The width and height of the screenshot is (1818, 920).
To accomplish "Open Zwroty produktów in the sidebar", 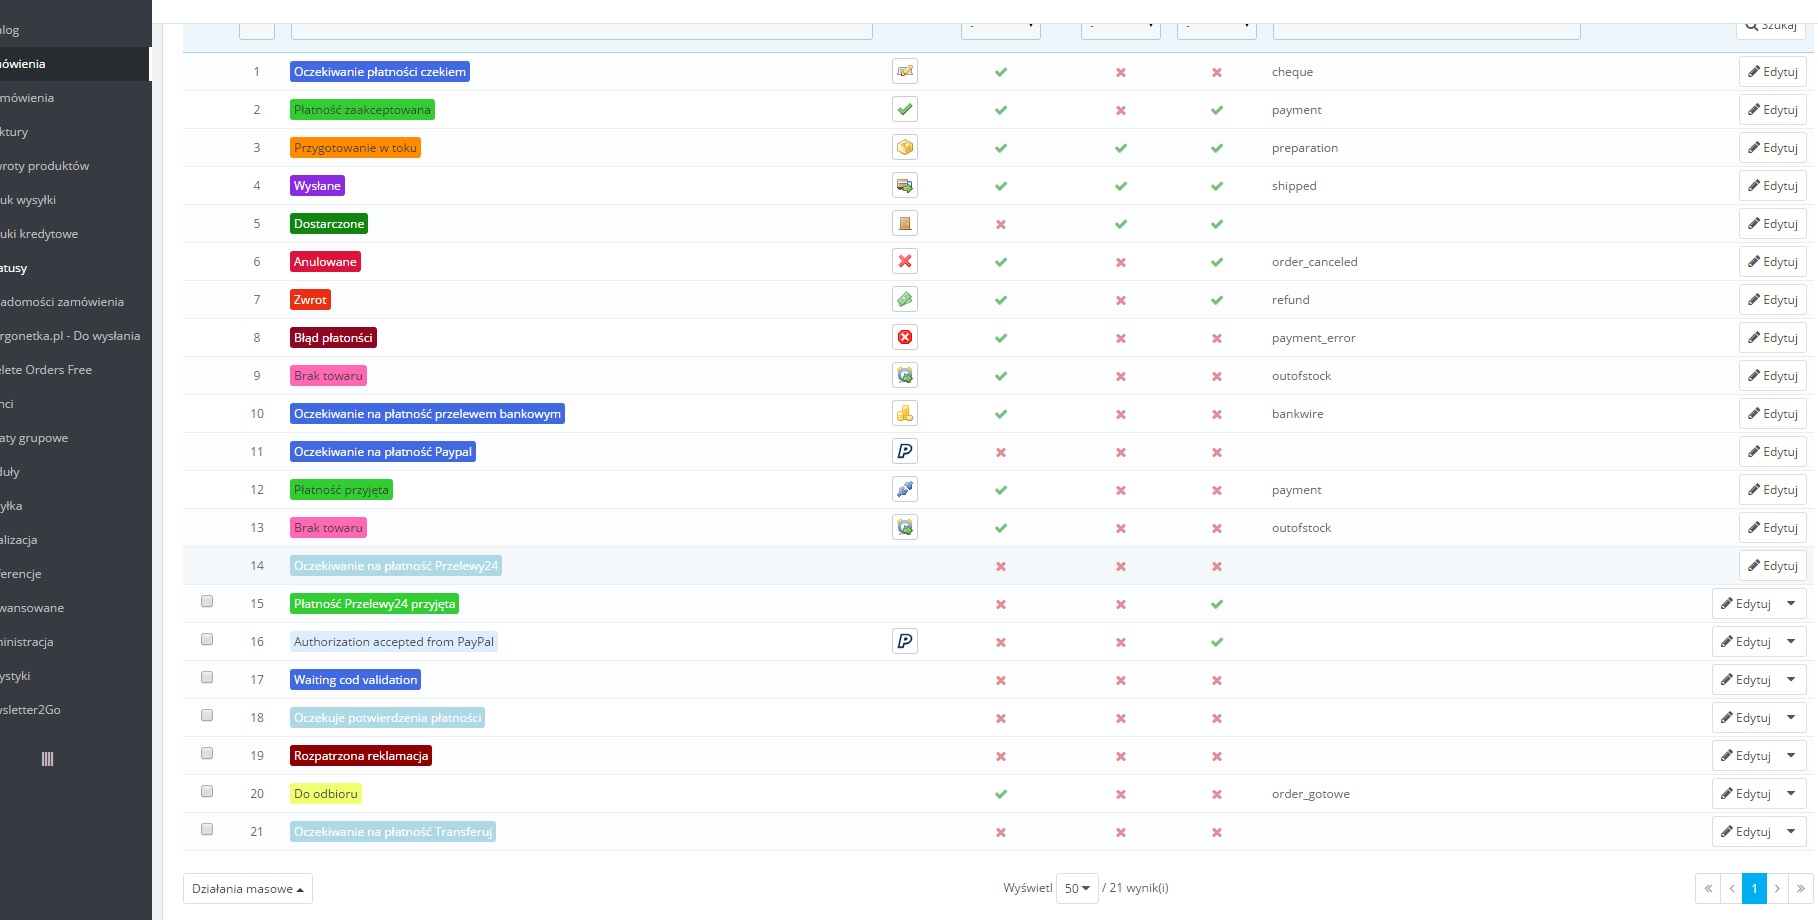I will coord(44,166).
